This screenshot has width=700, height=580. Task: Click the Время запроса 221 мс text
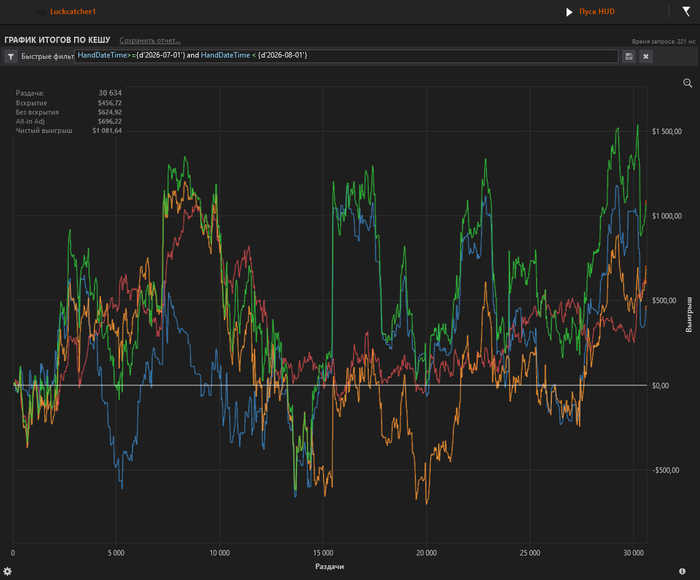[x=663, y=42]
